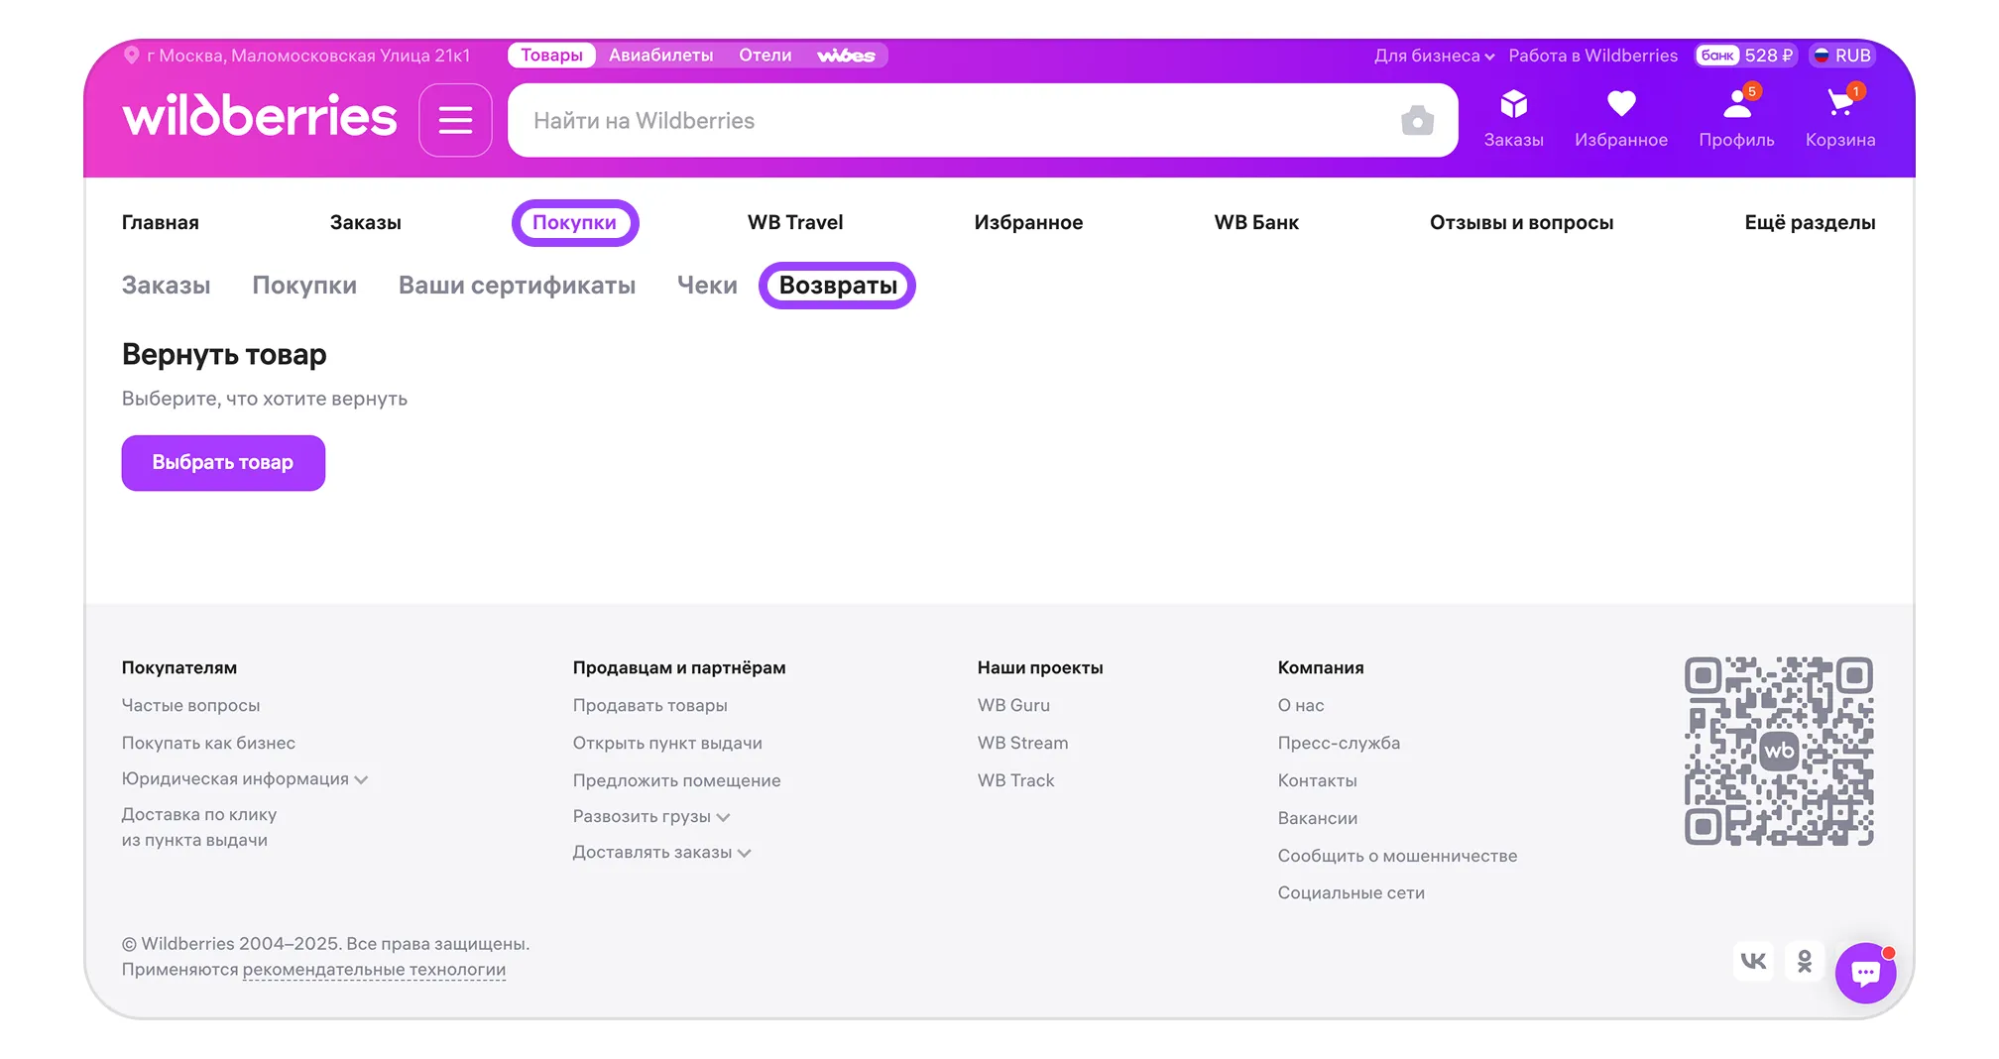This screenshot has height=1059, width=1999.
Task: Open the hamburger catalog menu
Action: point(455,120)
